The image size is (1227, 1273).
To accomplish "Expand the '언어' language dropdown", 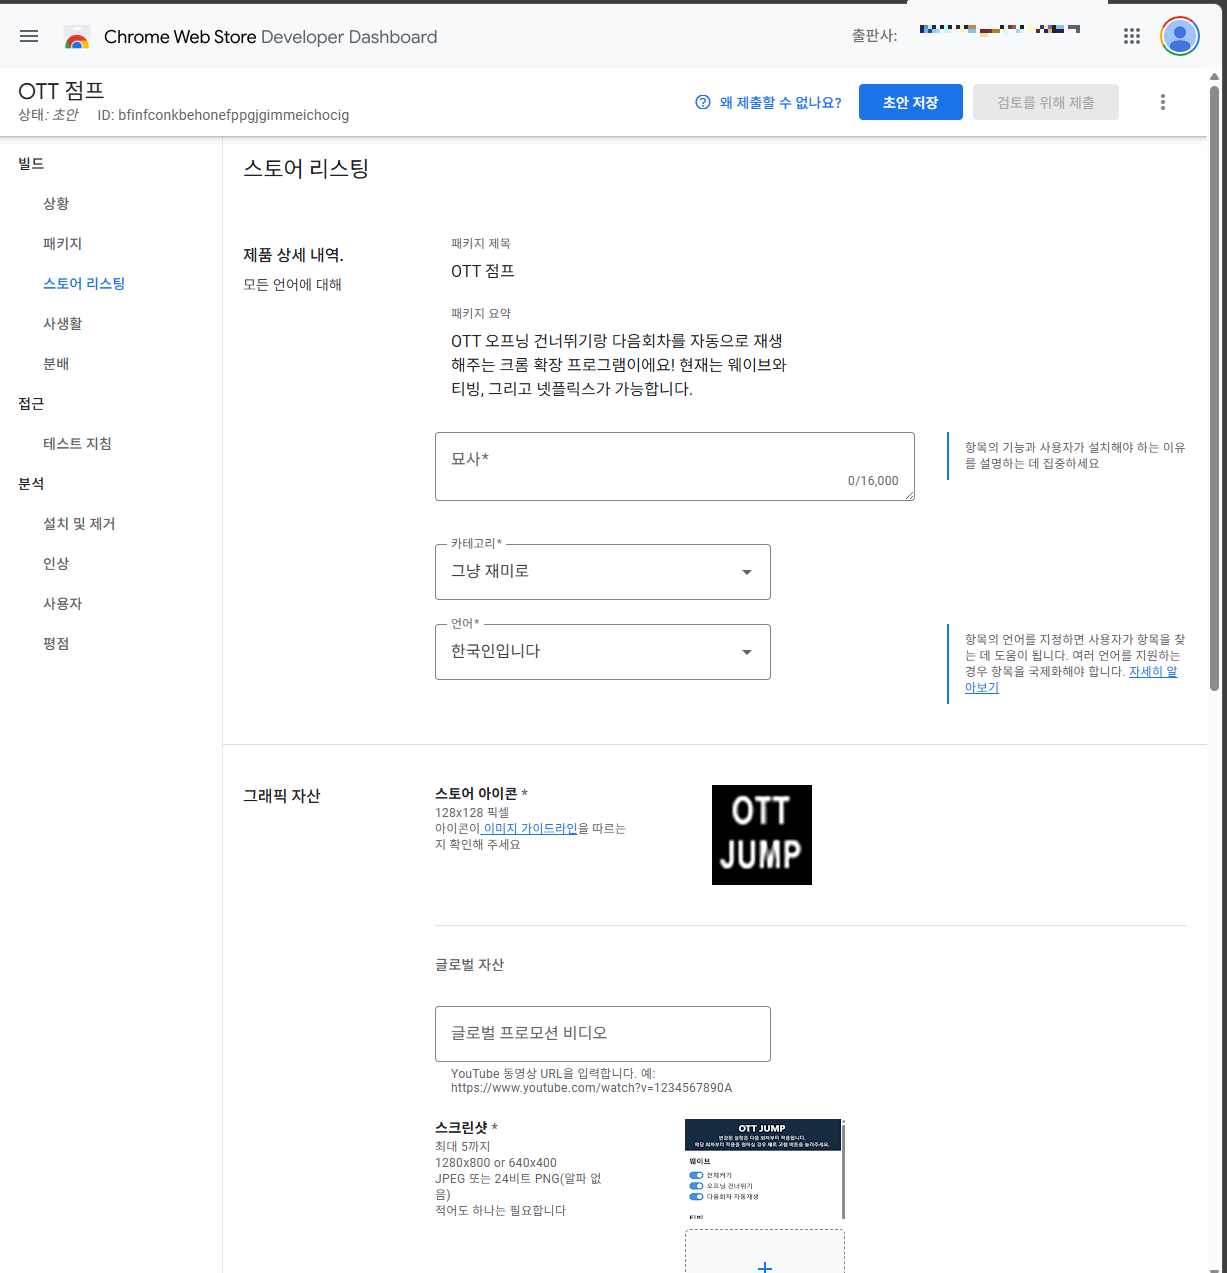I will 603,652.
